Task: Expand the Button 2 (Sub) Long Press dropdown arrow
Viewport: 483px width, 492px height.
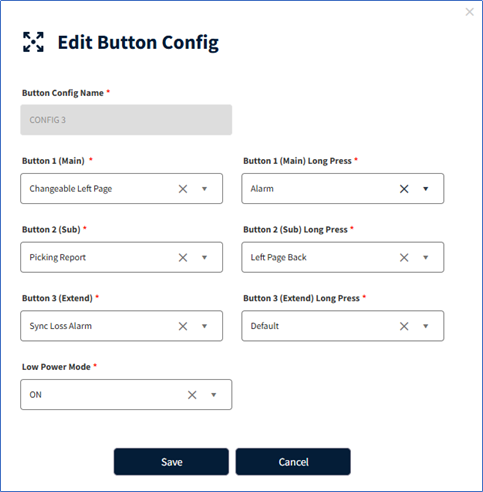Action: point(426,258)
